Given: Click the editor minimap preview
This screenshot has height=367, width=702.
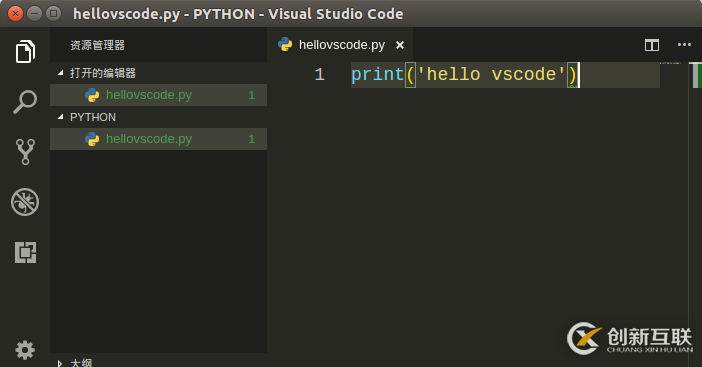Looking at the screenshot, I should pos(670,64).
